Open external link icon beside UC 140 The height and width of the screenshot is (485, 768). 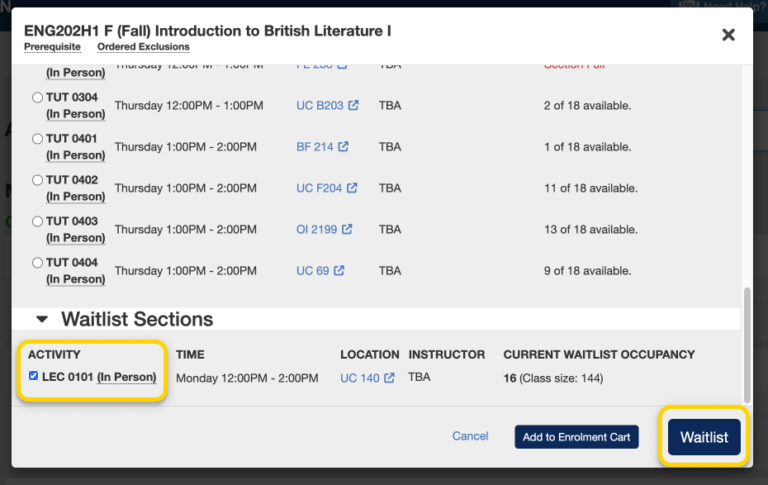[x=389, y=378]
